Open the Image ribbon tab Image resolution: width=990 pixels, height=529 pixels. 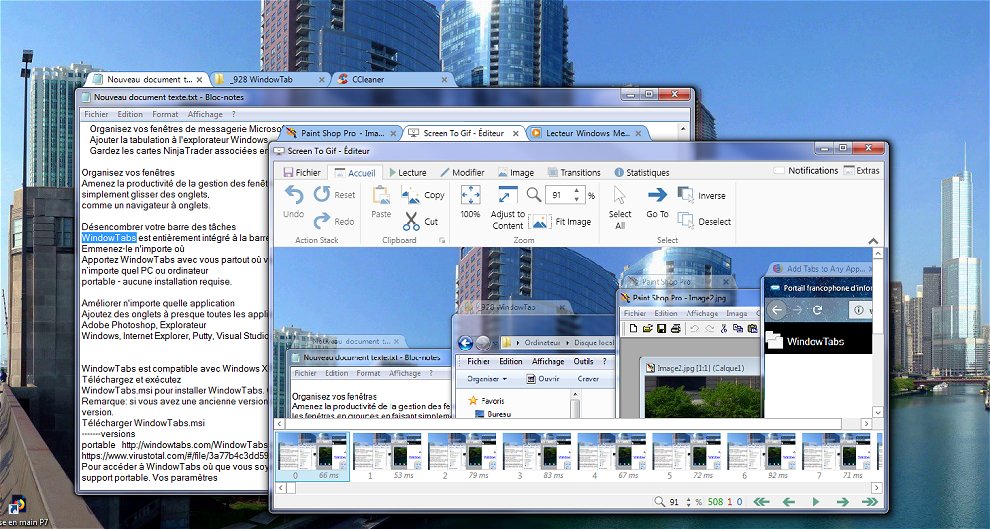click(516, 172)
